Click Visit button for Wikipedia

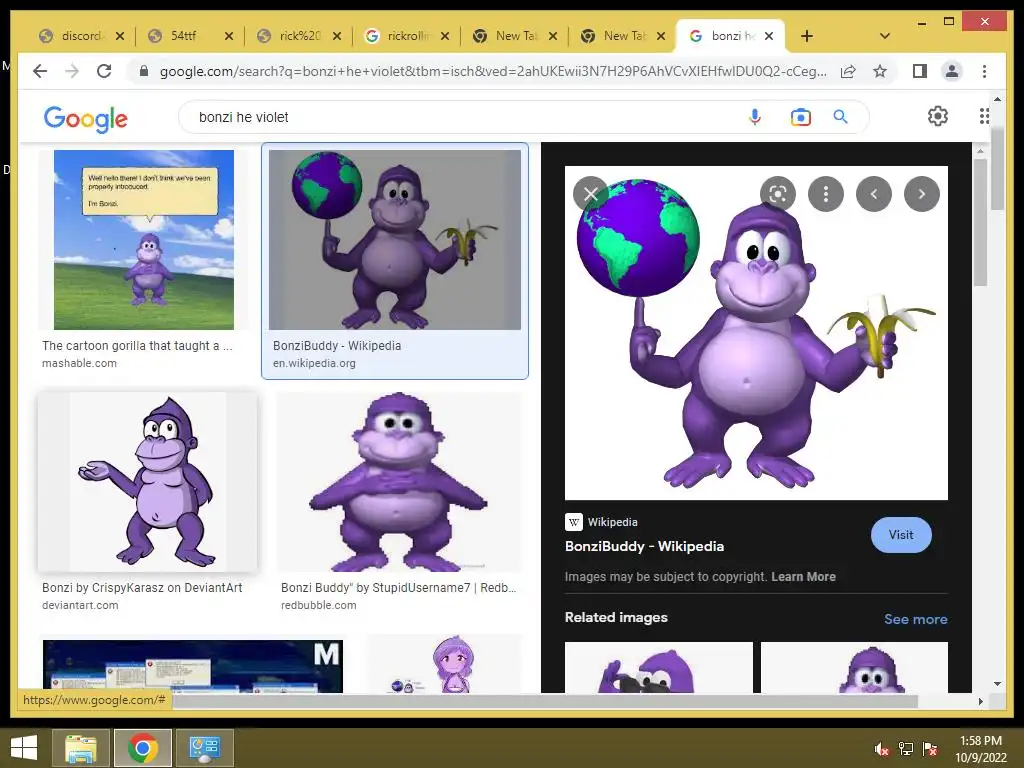click(x=901, y=535)
